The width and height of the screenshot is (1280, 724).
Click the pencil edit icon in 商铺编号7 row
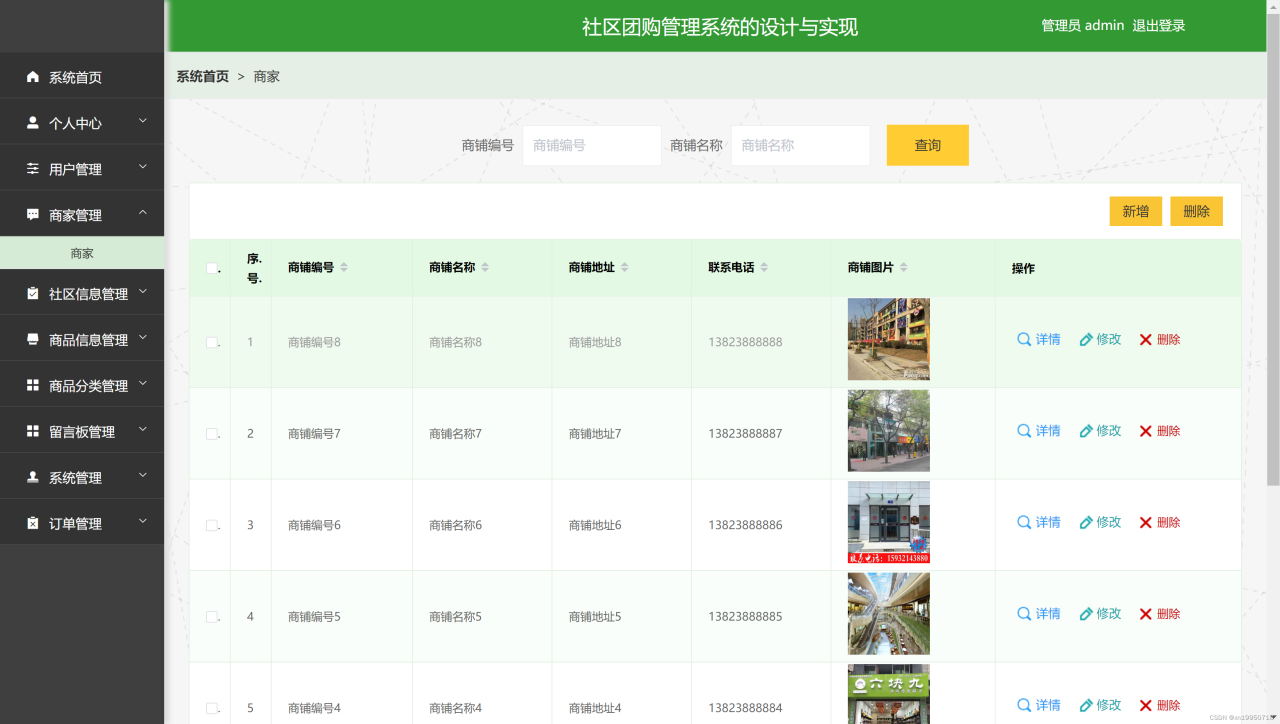(1086, 431)
